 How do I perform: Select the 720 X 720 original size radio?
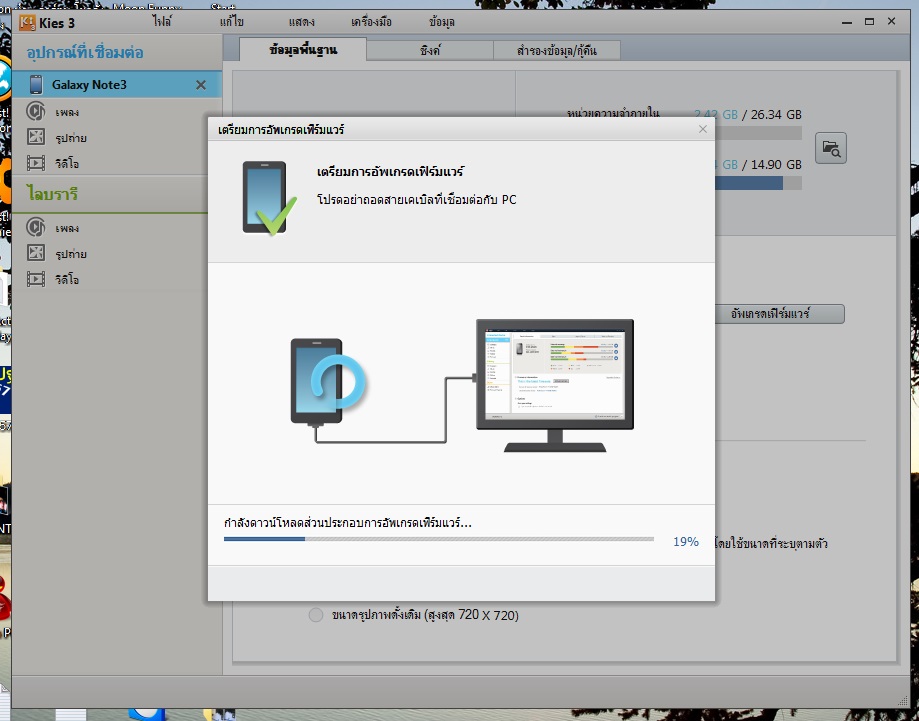click(x=316, y=615)
